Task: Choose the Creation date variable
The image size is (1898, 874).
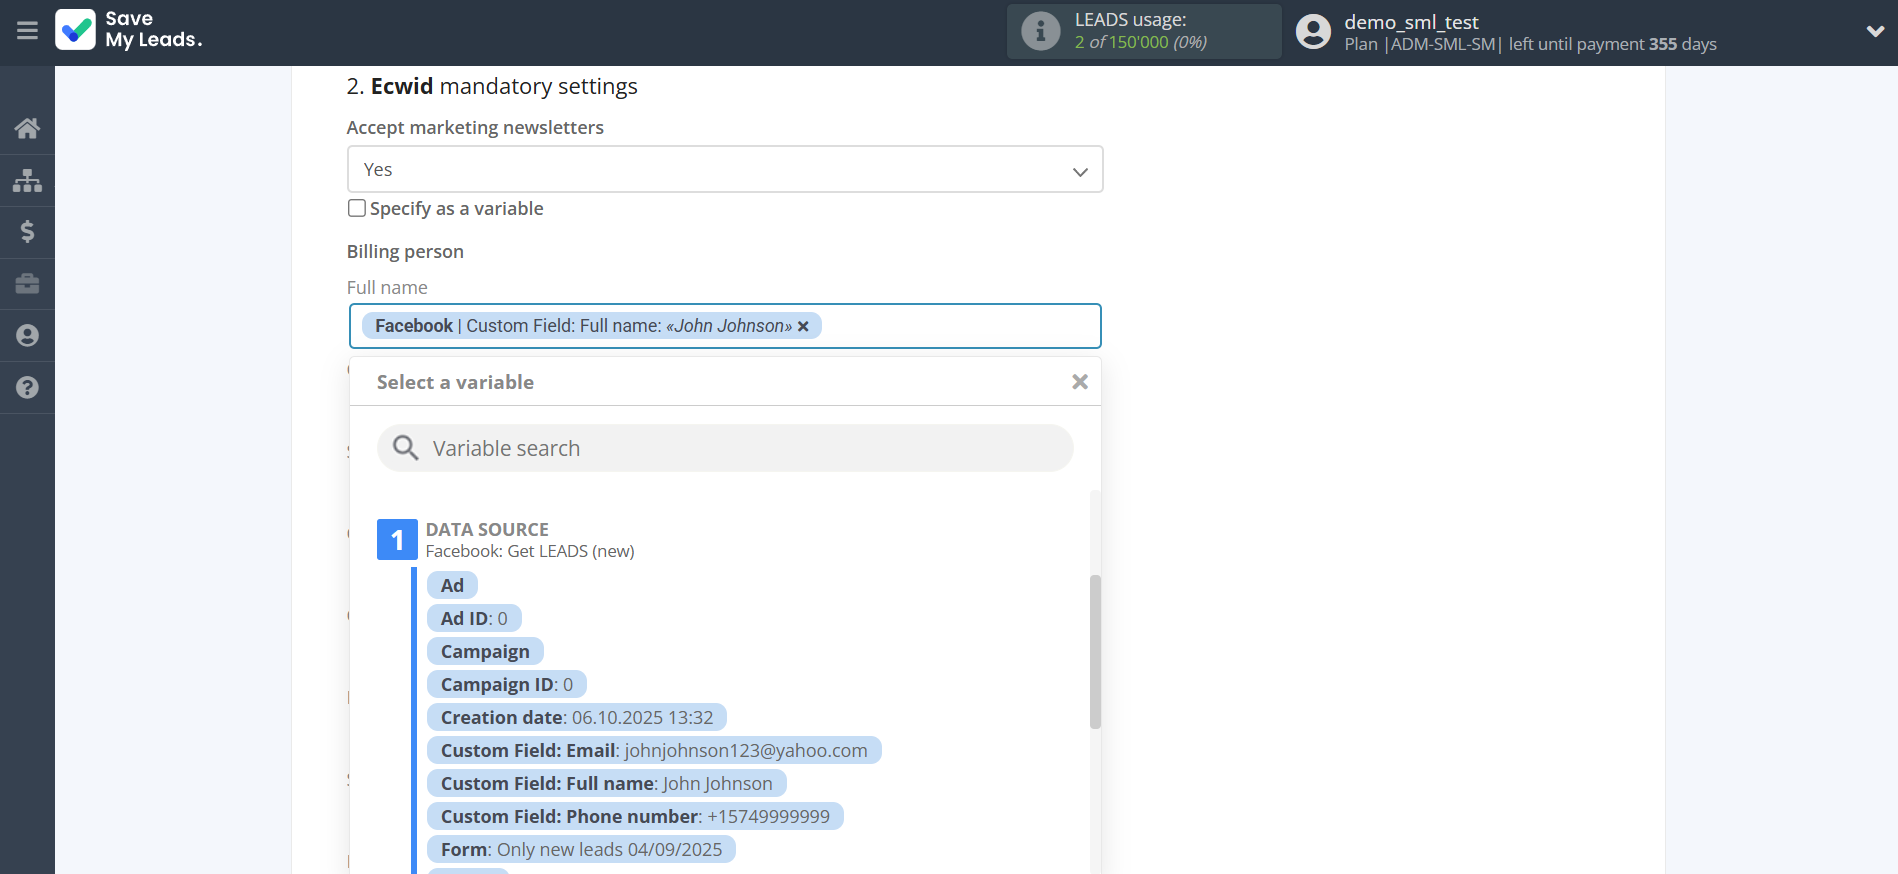Action: 576,718
